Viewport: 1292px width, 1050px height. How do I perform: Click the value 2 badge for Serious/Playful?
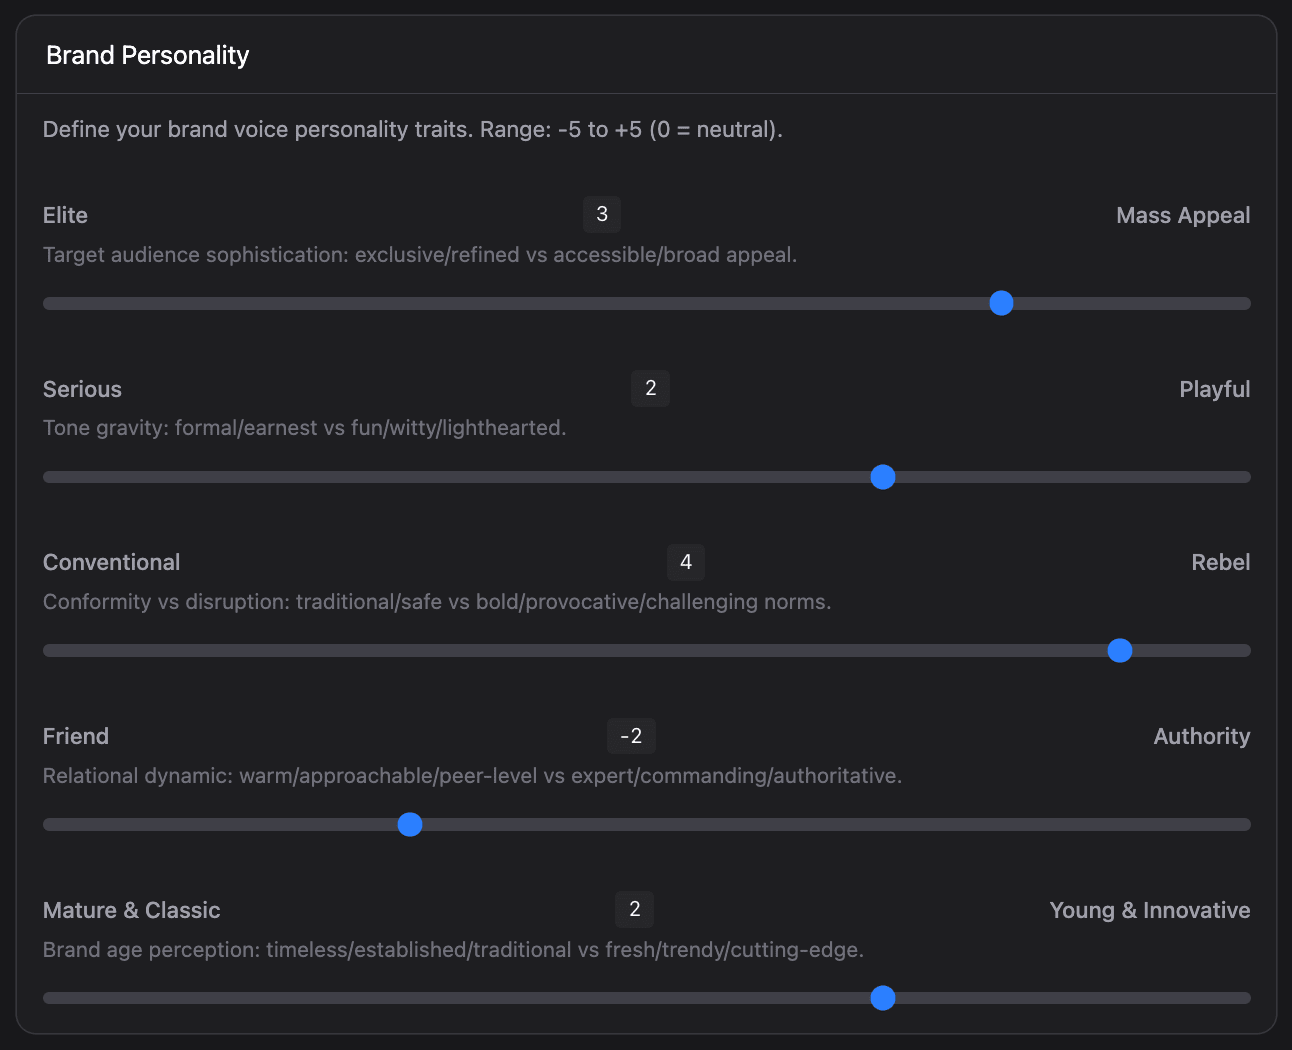pos(651,388)
